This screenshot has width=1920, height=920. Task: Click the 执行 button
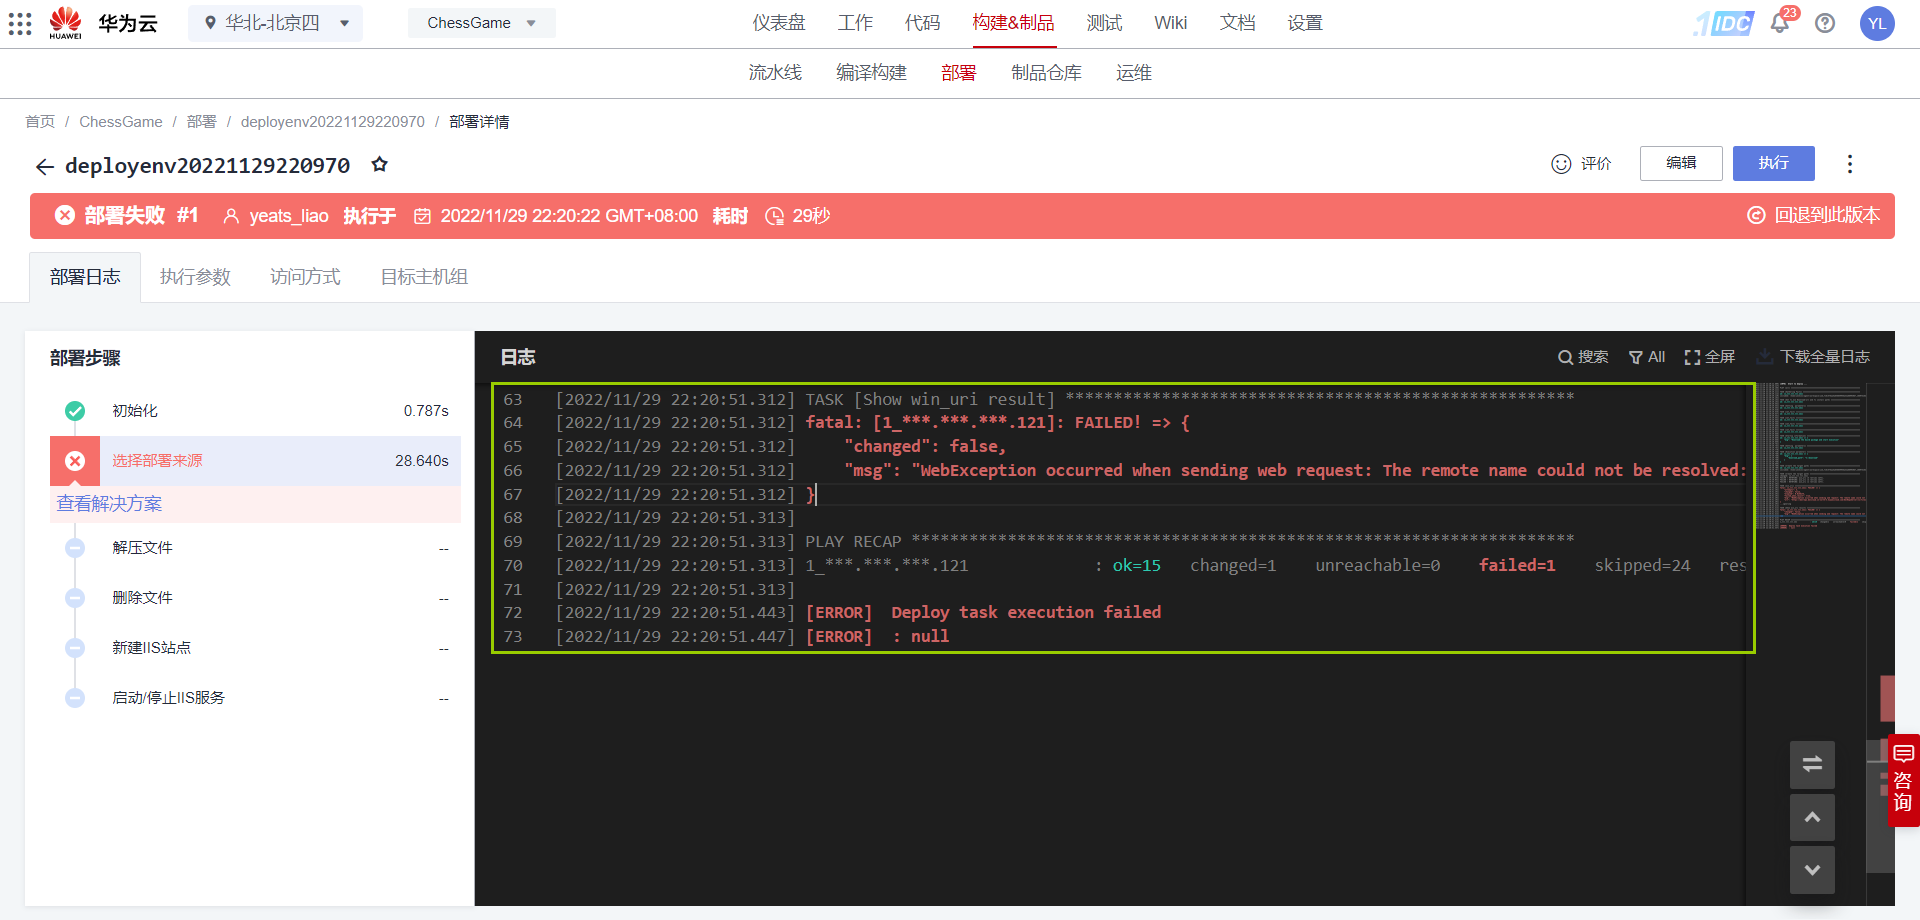click(x=1774, y=163)
